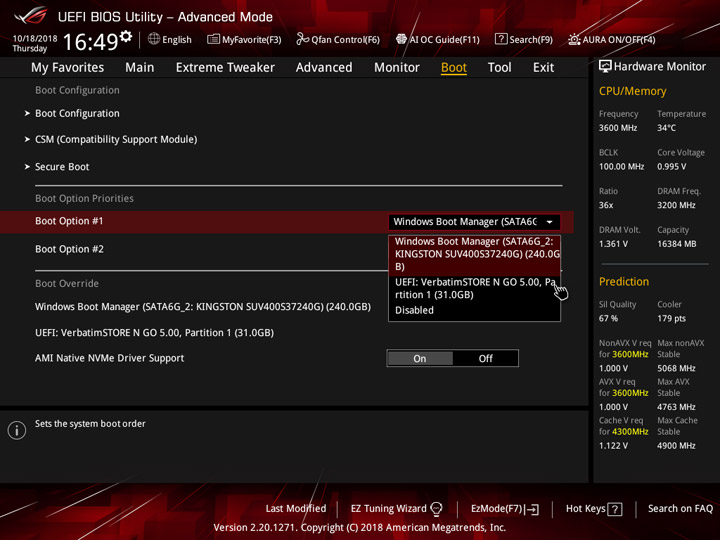Click the Prediction section heading
The height and width of the screenshot is (540, 720).
624,281
